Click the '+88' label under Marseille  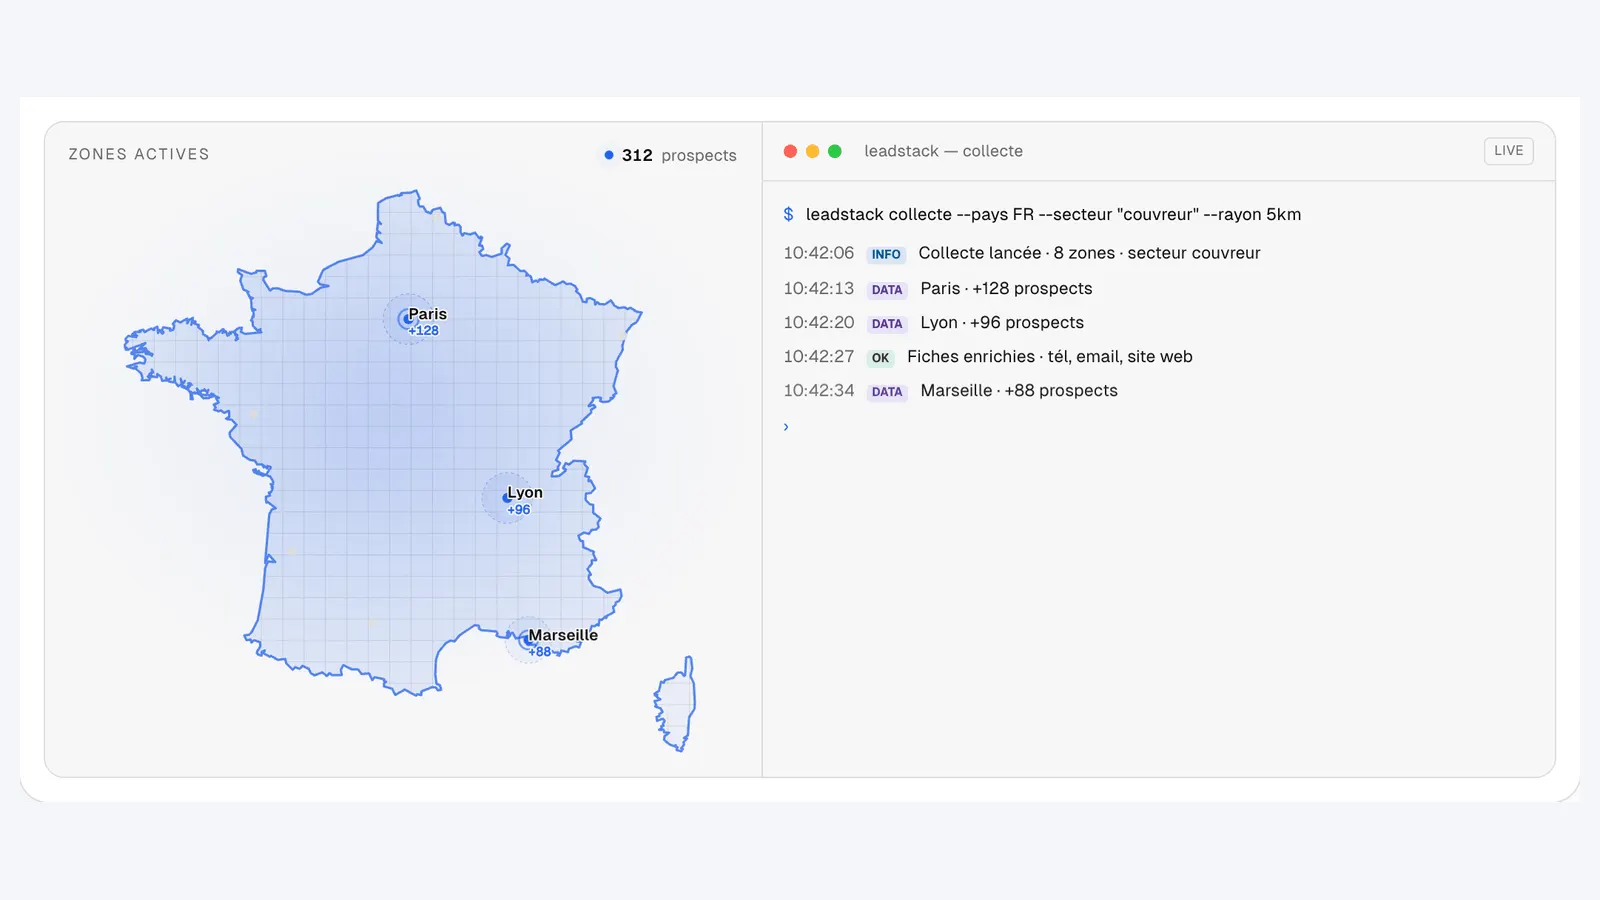pyautogui.click(x=540, y=652)
